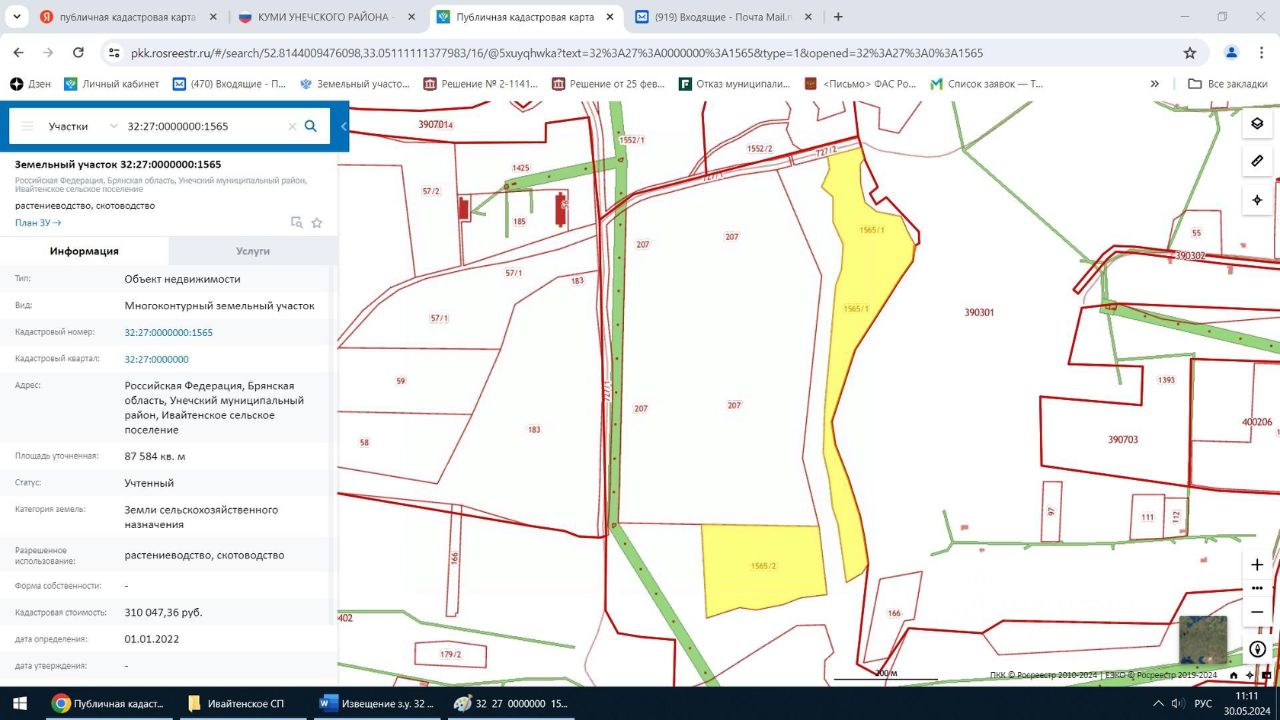Viewport: 1280px width, 720px height.
Task: Select the measurement ruler tool
Action: coord(1257,161)
